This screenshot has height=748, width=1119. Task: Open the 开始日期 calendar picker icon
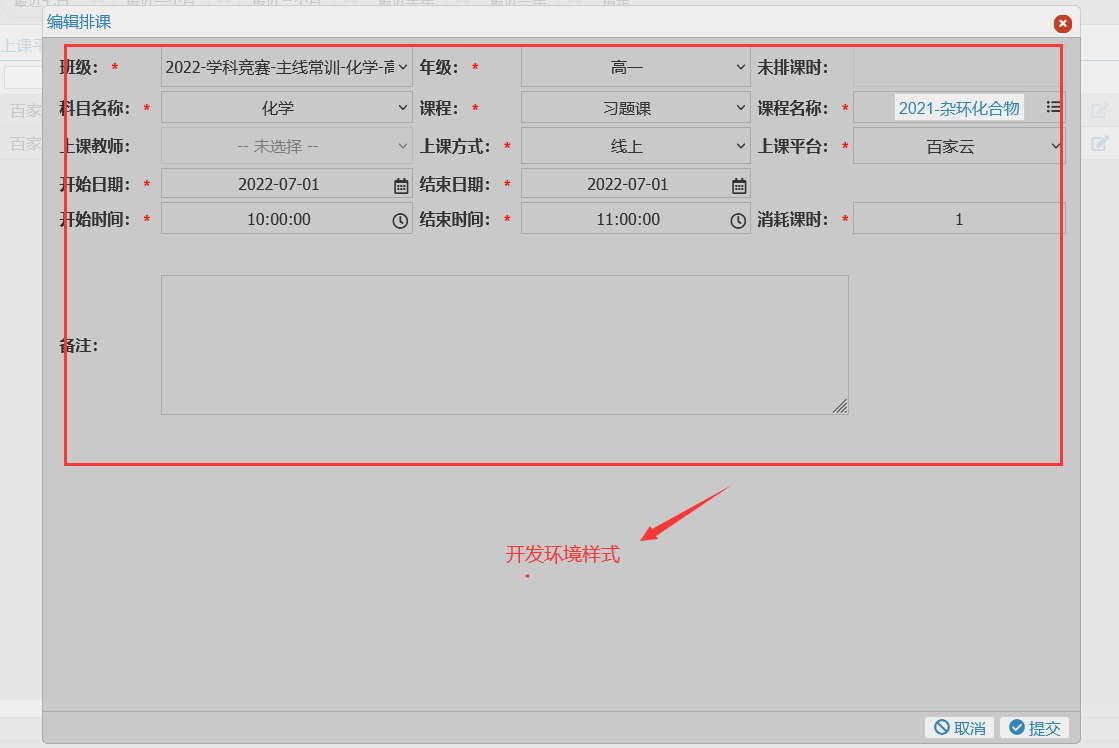pyautogui.click(x=400, y=183)
